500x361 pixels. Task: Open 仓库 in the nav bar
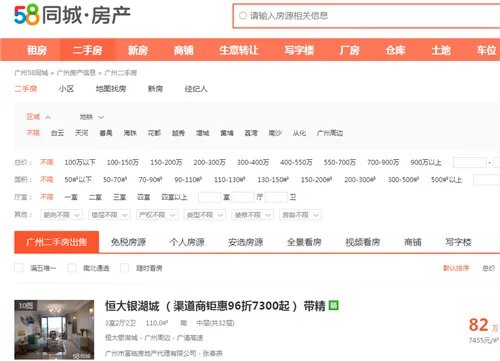[x=395, y=50]
